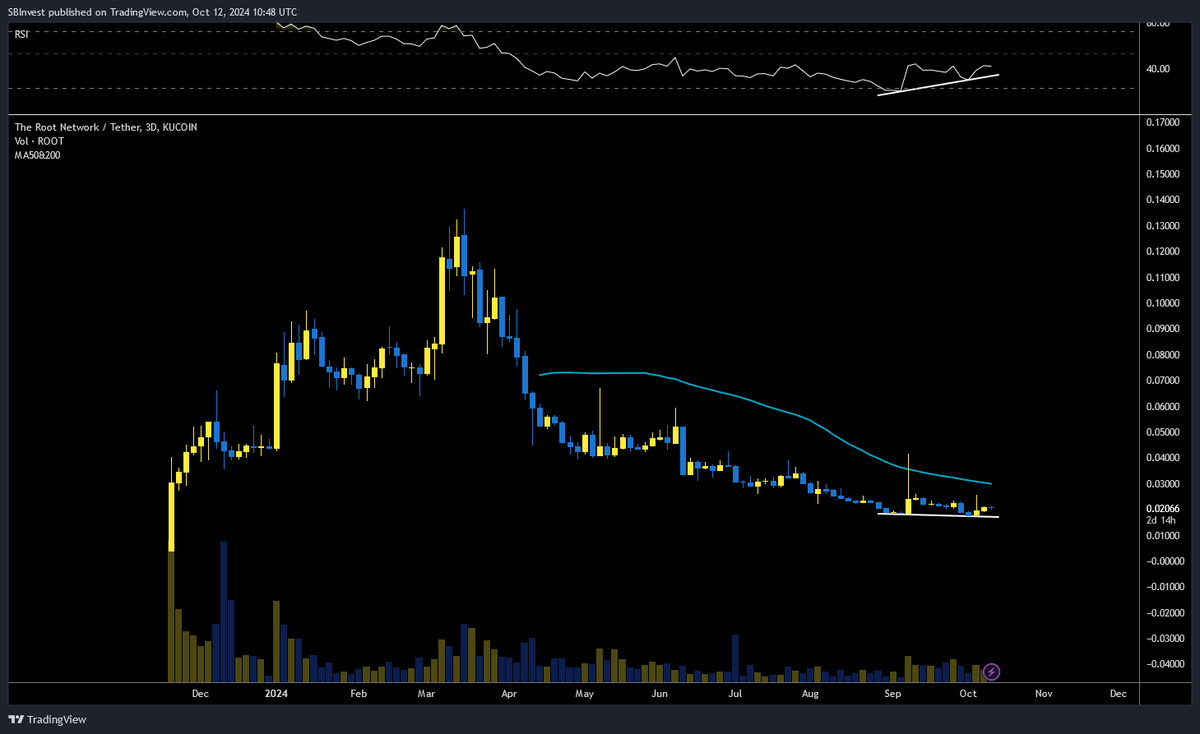Click the tallest blue volume bar in December
The image size is (1200, 734).
click(224, 611)
